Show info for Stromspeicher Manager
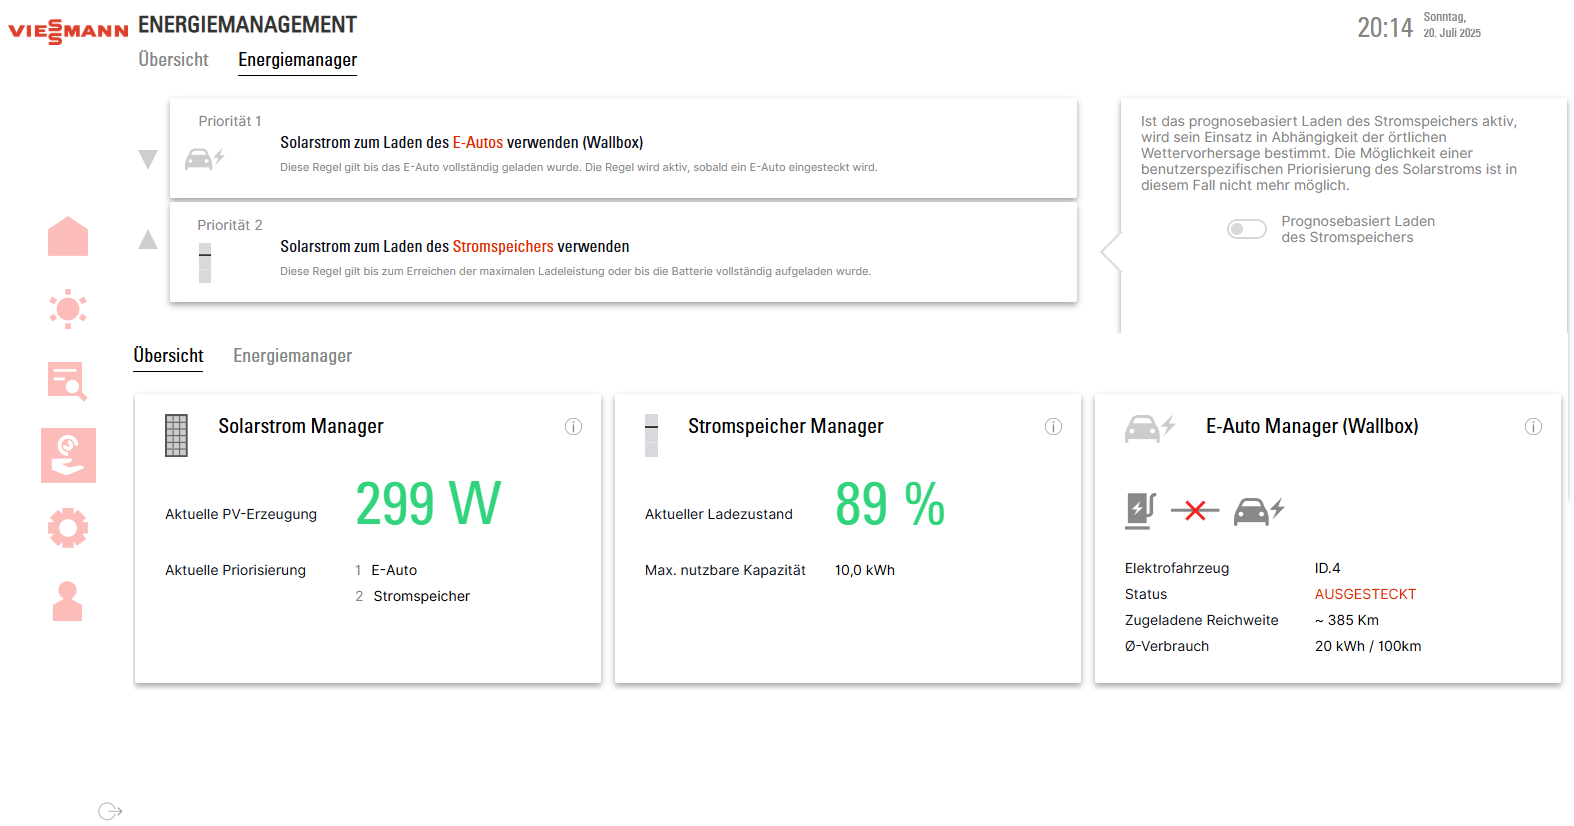Viewport: 1574px width, 826px height. coord(1053,427)
